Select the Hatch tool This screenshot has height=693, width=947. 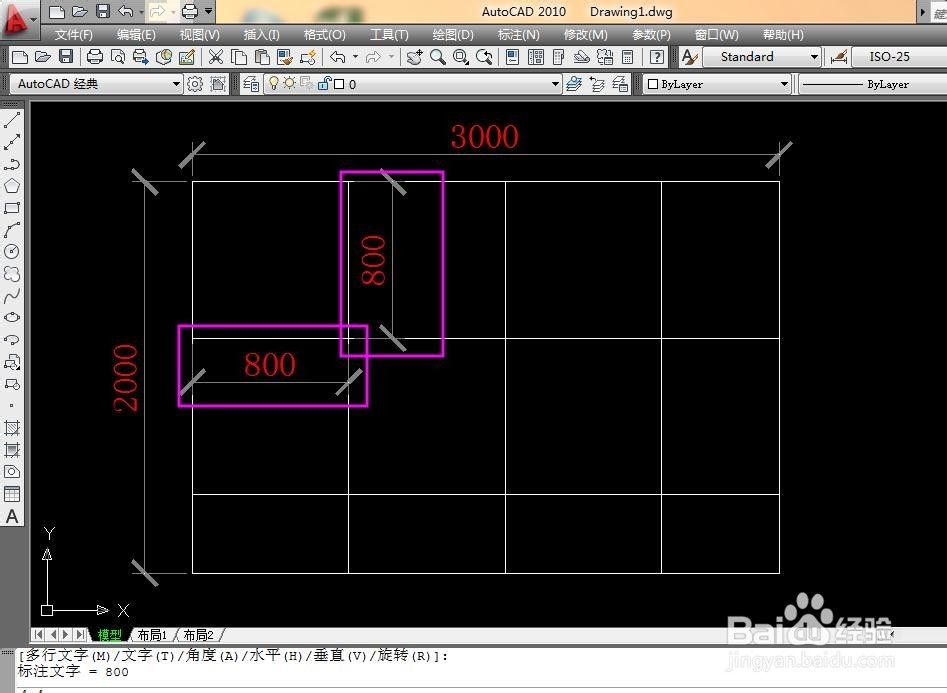[12, 428]
